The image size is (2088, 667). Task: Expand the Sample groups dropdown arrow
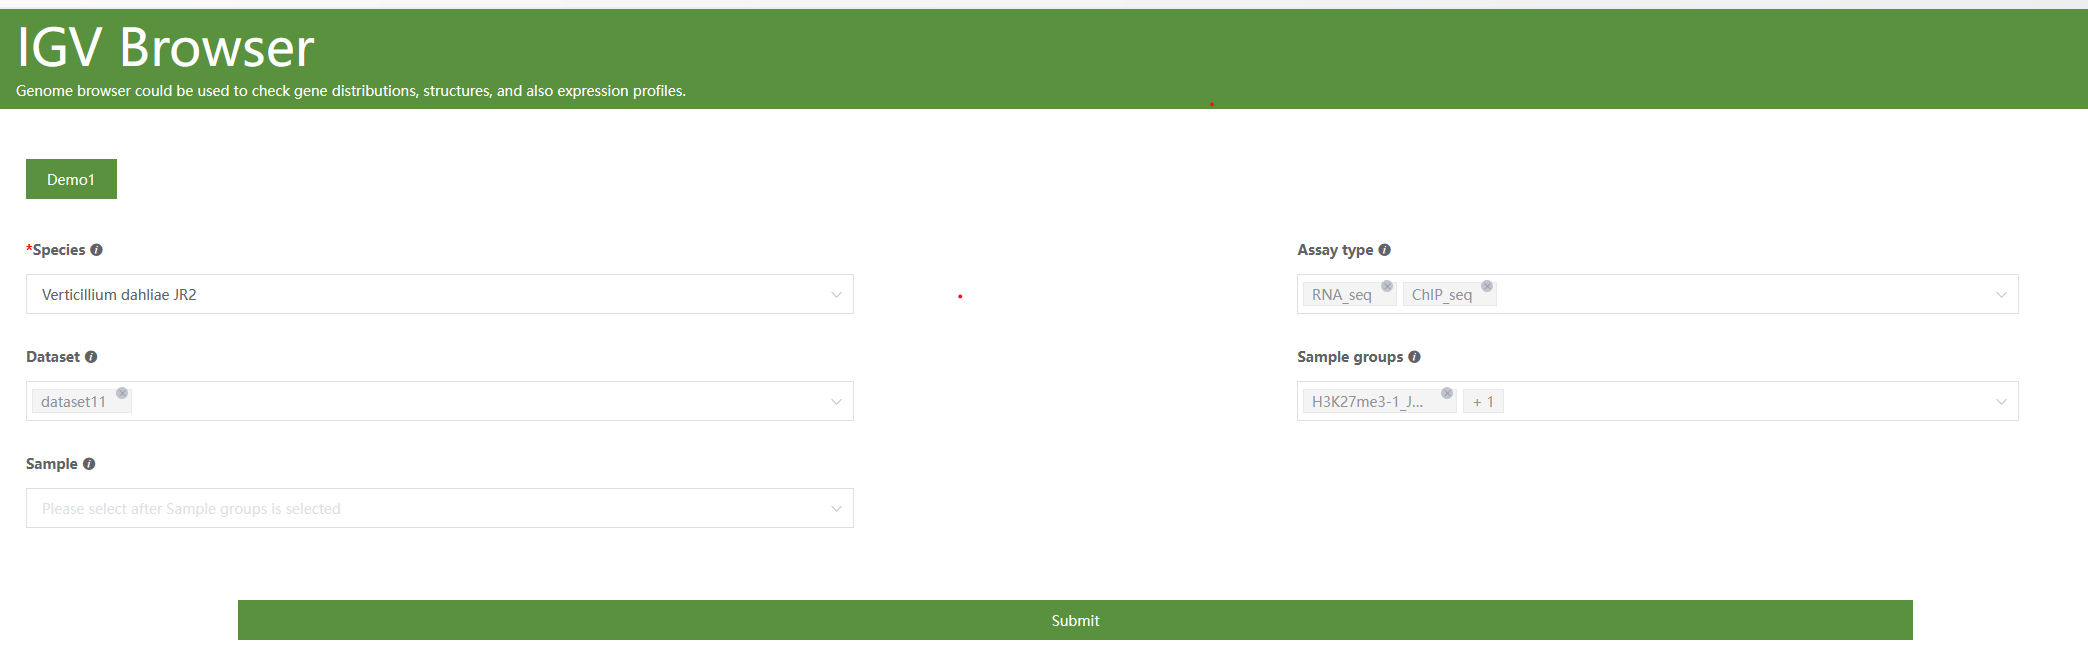[2001, 402]
